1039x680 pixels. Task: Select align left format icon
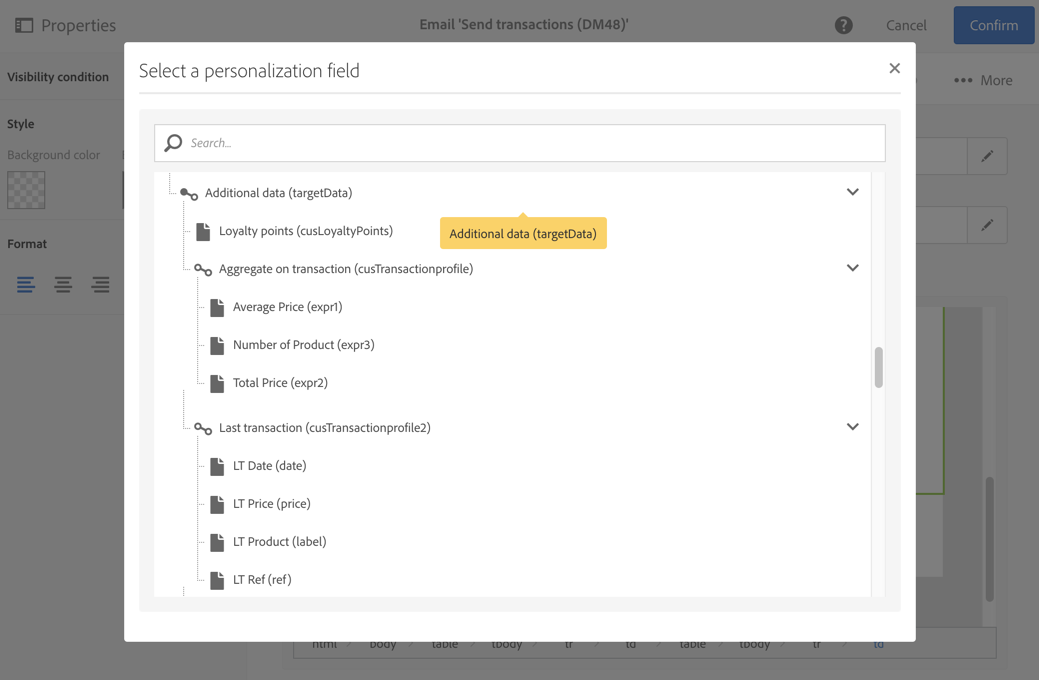tap(26, 285)
